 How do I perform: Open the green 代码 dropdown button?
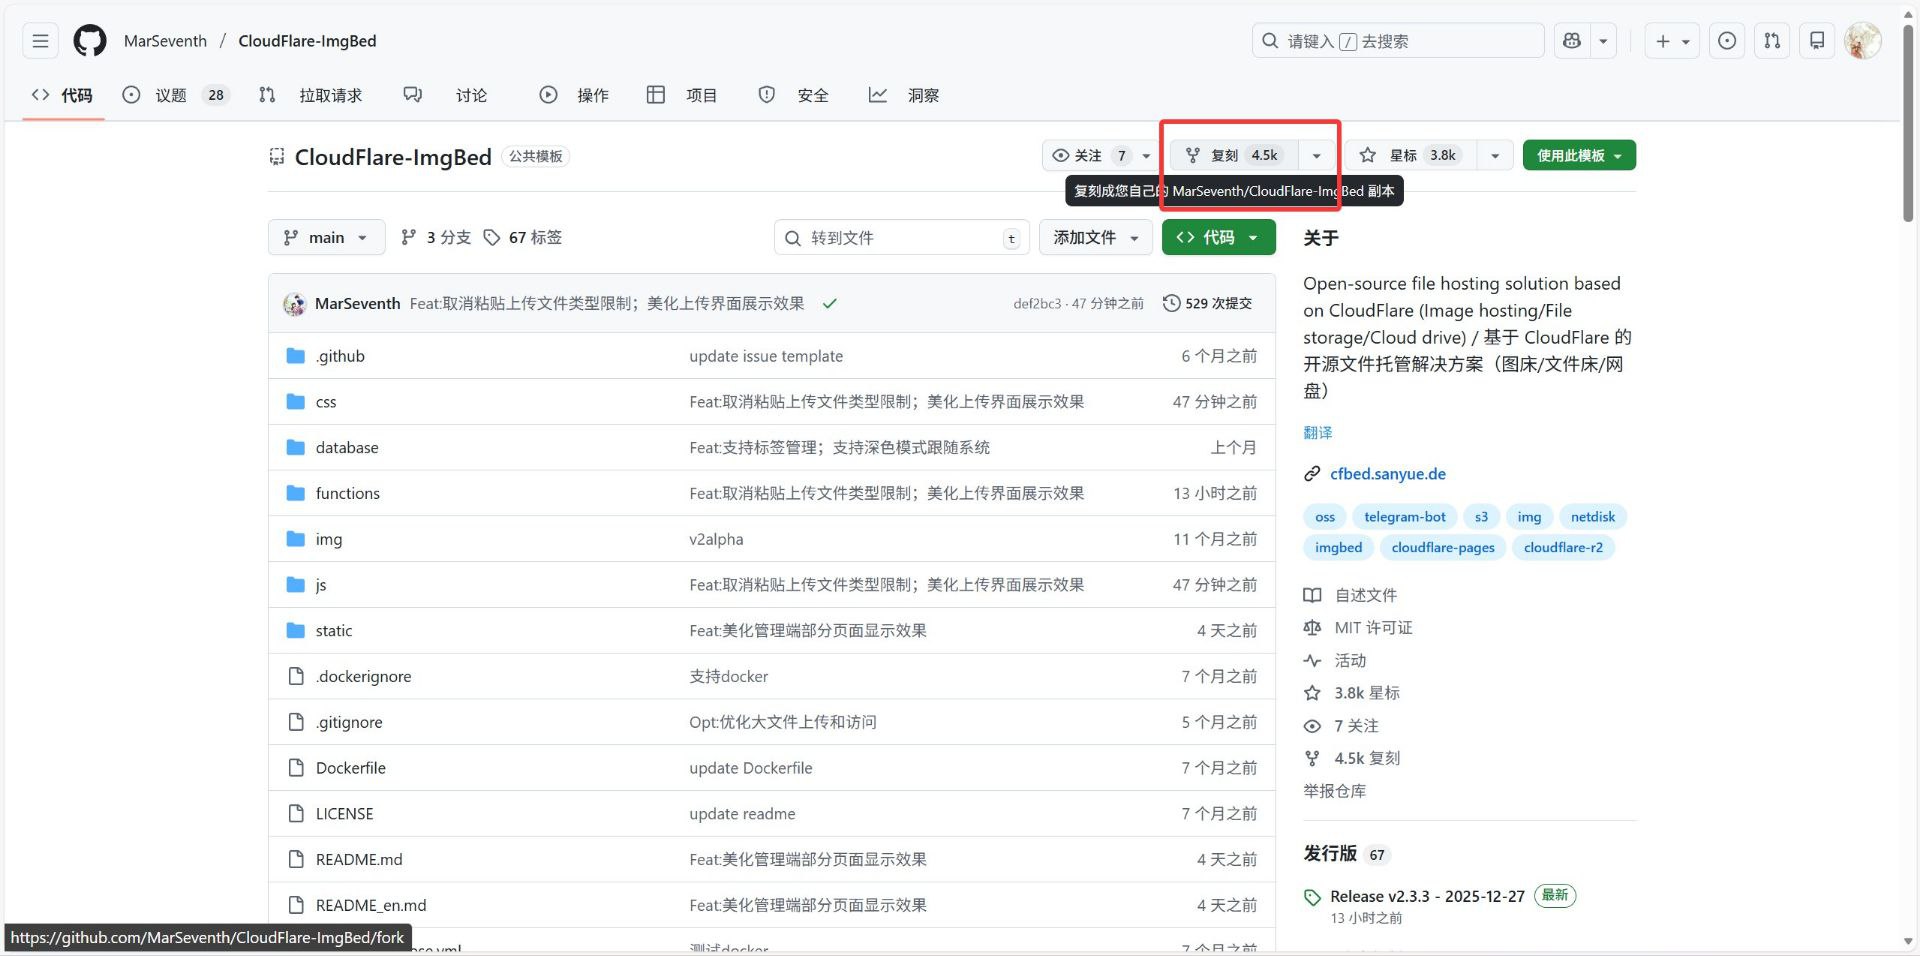[x=1218, y=237]
